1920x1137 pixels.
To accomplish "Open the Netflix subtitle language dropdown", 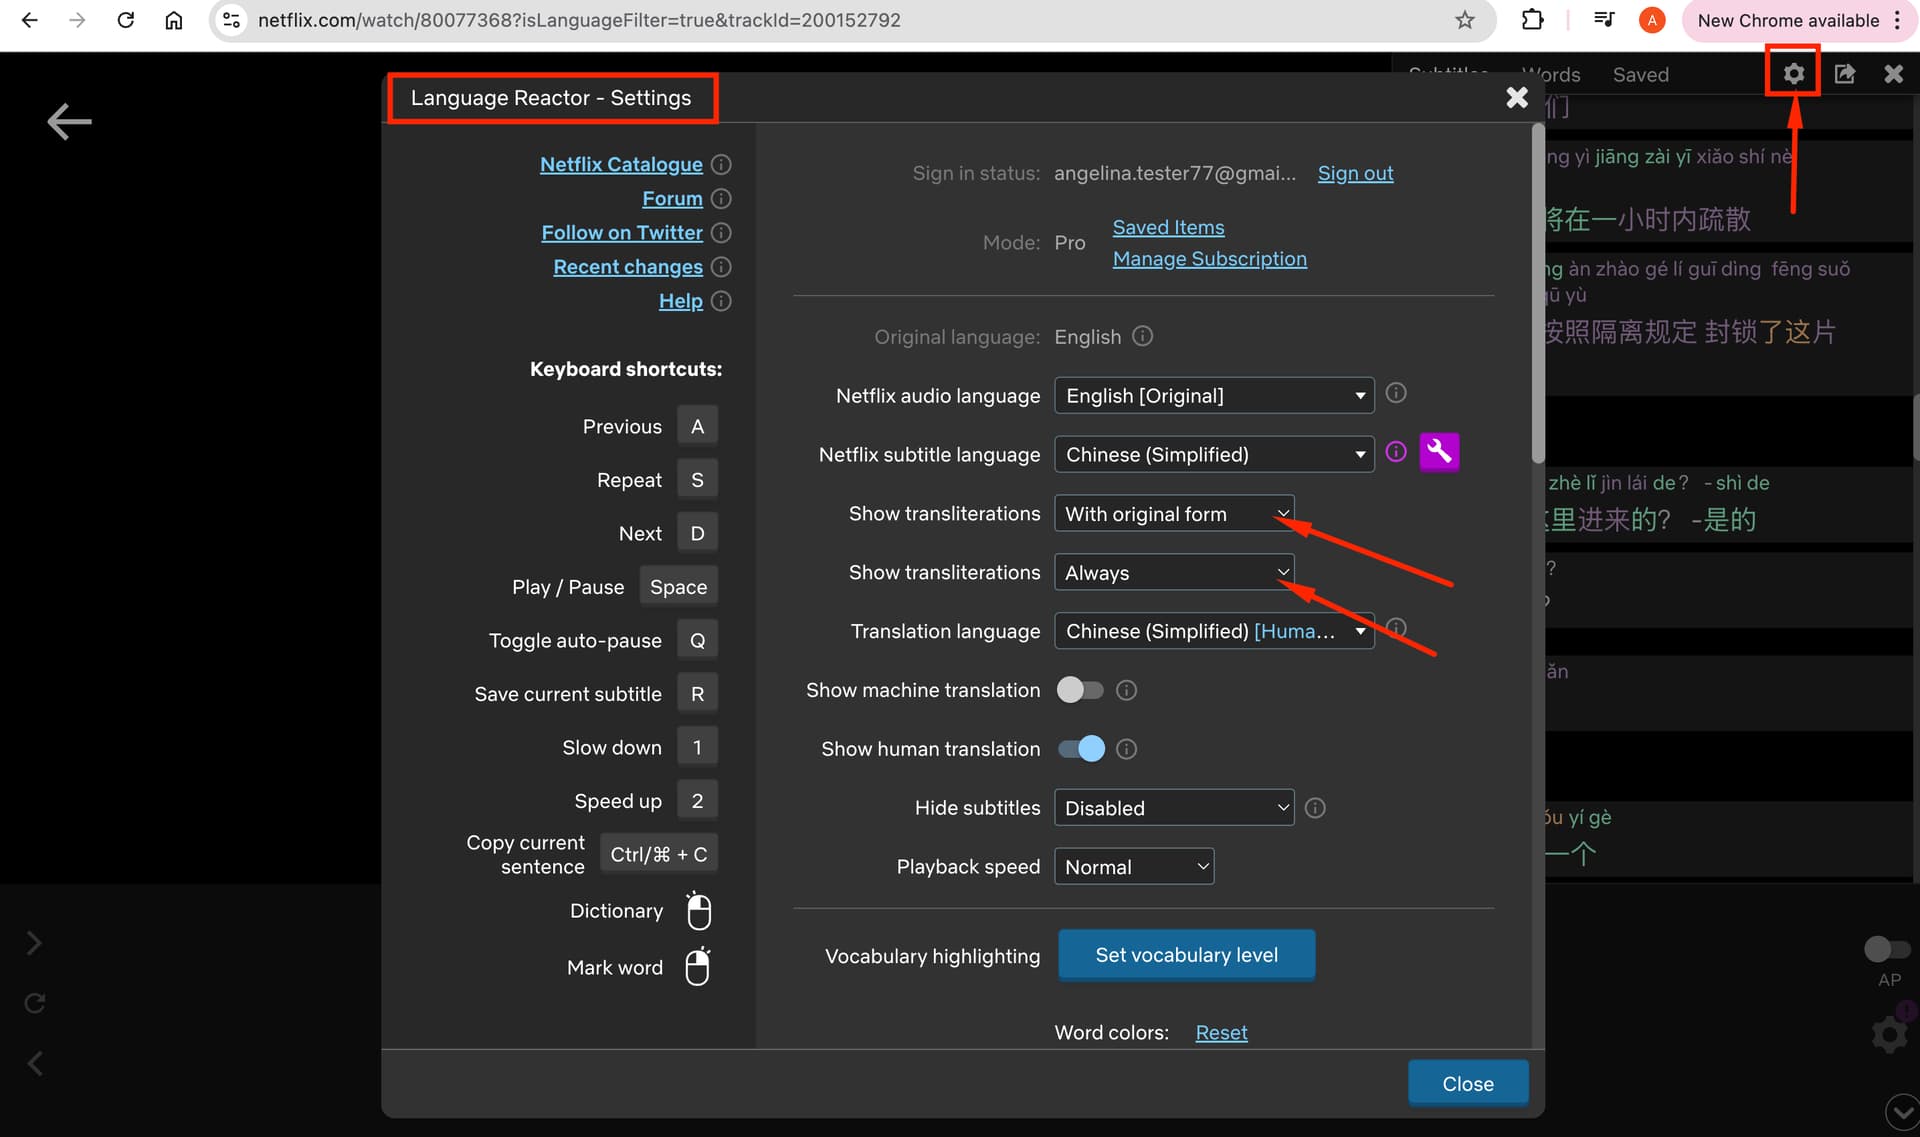I will pos(1214,454).
